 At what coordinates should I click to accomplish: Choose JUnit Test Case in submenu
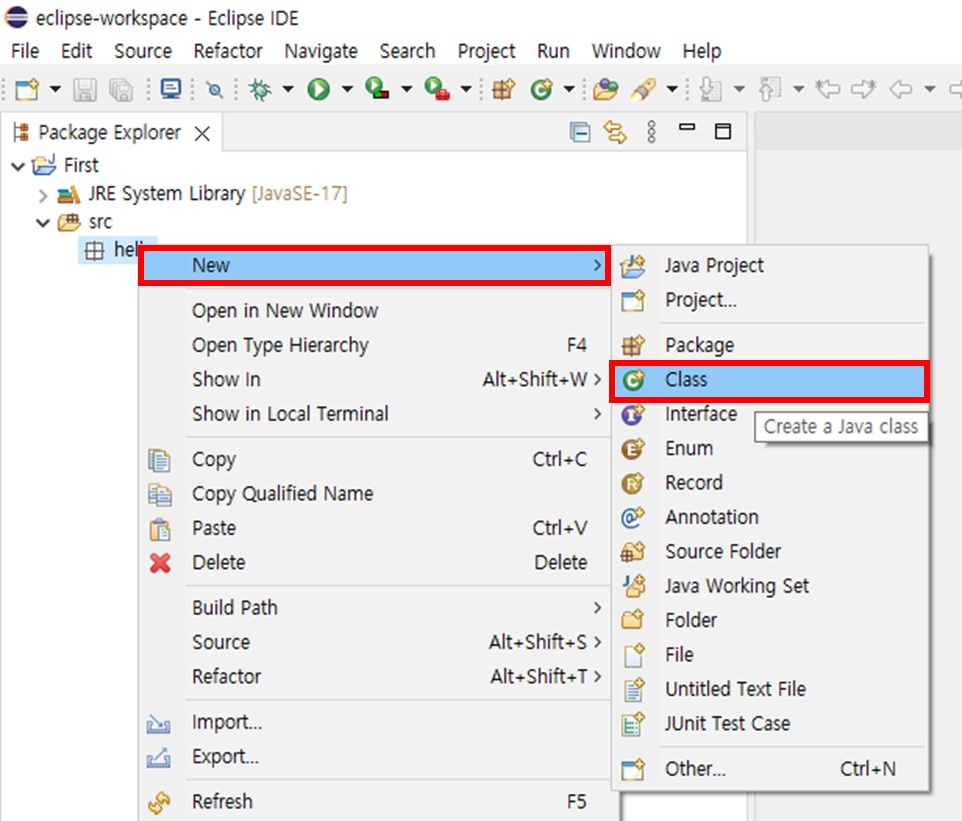[x=769, y=723]
